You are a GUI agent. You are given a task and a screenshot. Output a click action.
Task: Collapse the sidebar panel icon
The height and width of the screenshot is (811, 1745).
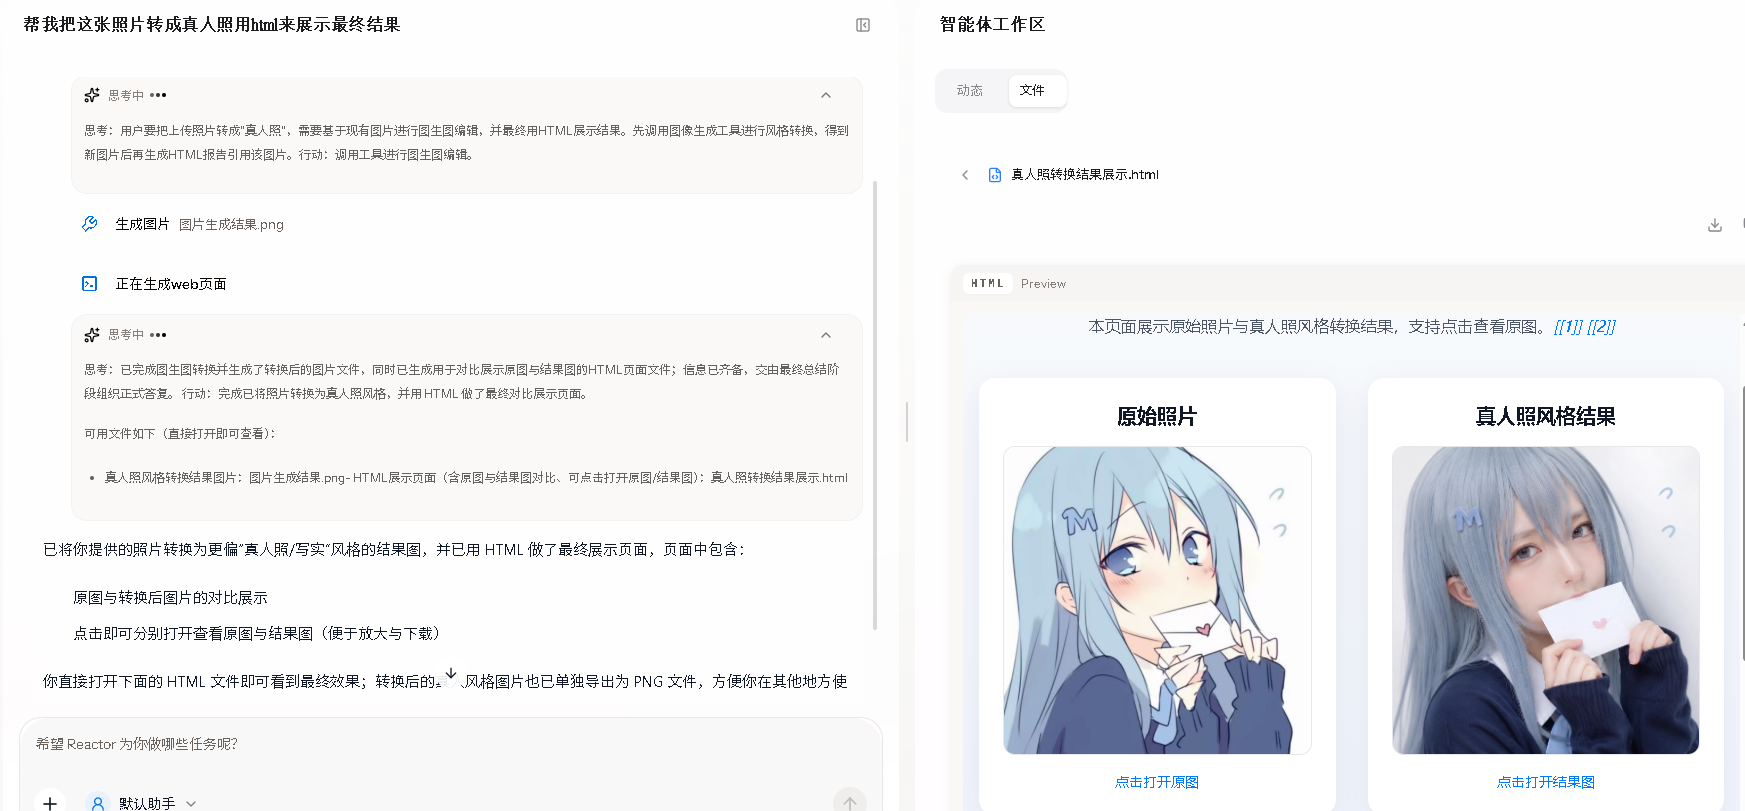863,25
